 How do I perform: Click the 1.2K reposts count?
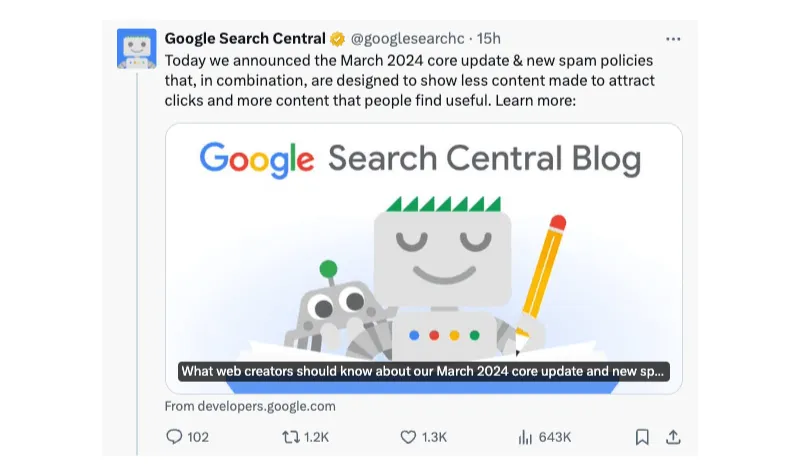coord(317,437)
